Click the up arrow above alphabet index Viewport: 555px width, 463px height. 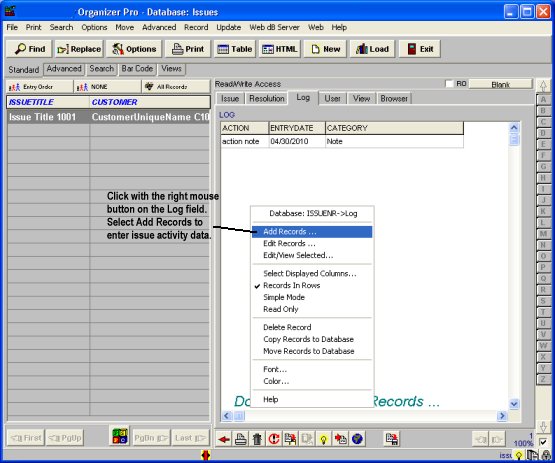pyautogui.click(x=543, y=85)
